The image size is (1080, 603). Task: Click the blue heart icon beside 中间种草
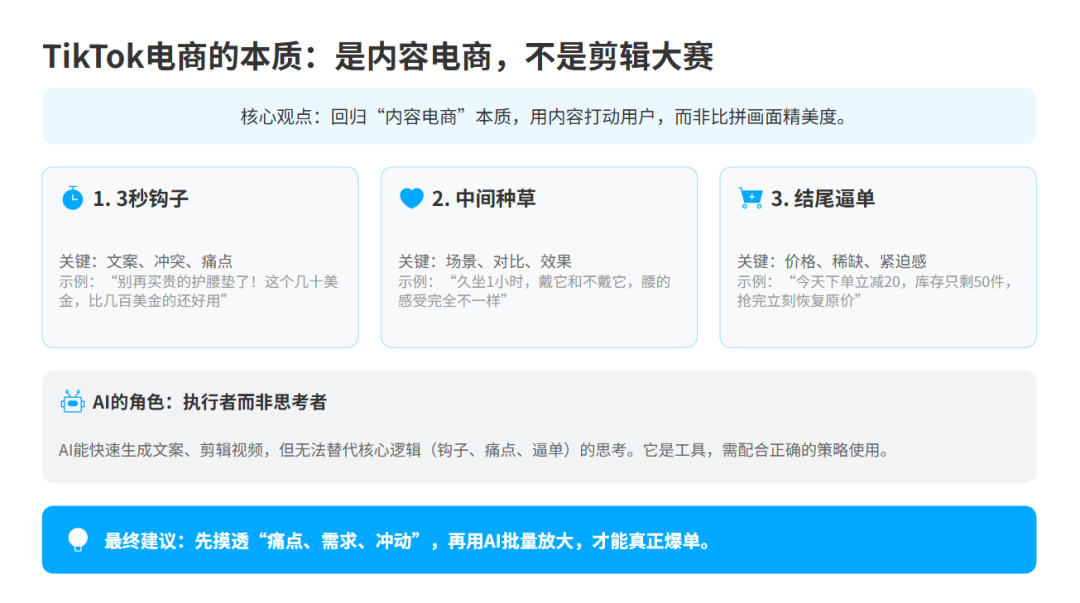tap(411, 198)
